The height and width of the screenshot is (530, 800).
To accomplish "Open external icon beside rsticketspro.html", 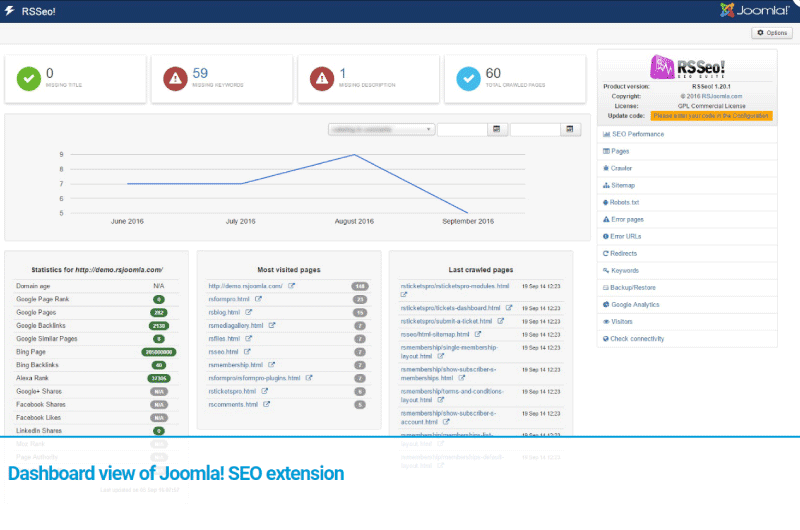I will (x=265, y=391).
